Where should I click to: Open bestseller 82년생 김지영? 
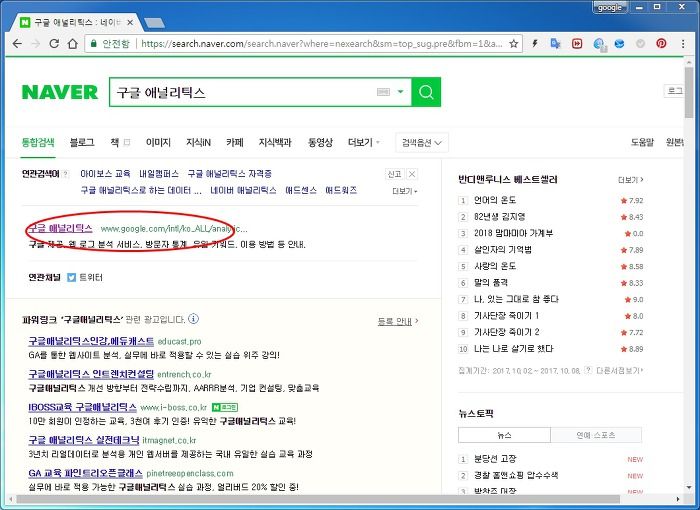click(x=499, y=217)
